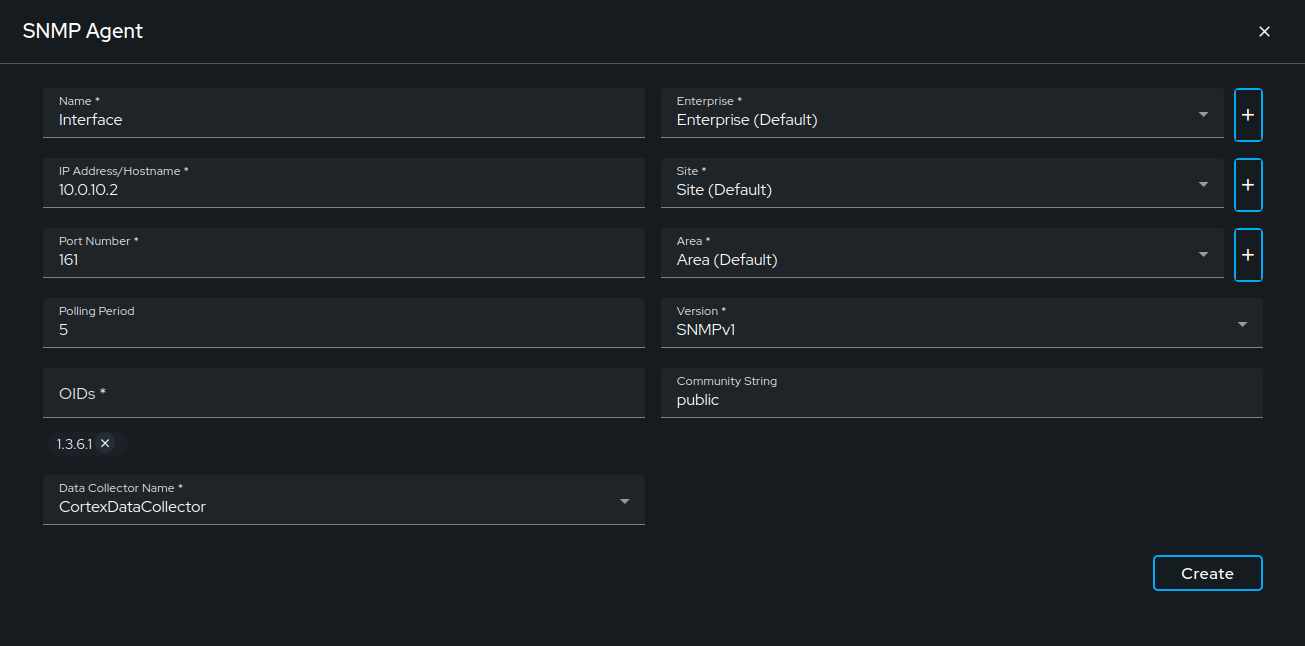This screenshot has width=1305, height=646.
Task: Click the Create button
Action: [1207, 573]
